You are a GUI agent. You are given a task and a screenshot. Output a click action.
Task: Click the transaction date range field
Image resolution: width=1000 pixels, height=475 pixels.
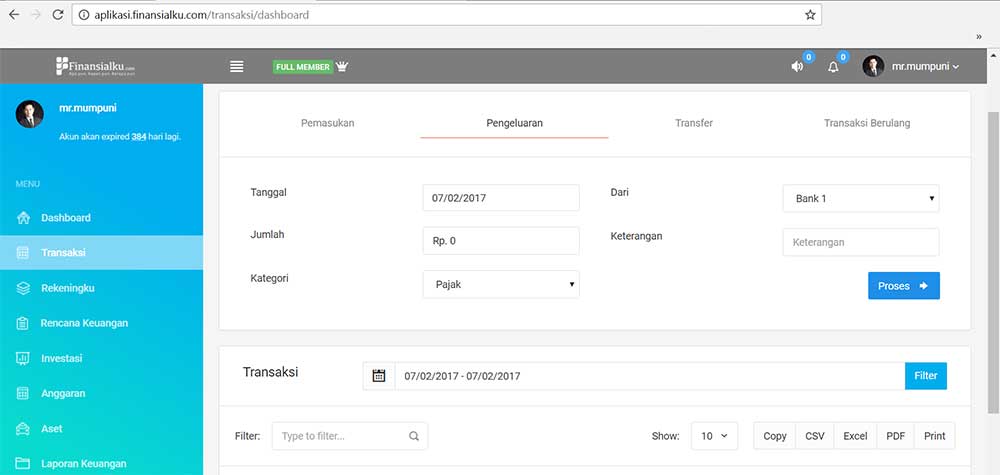(x=650, y=376)
